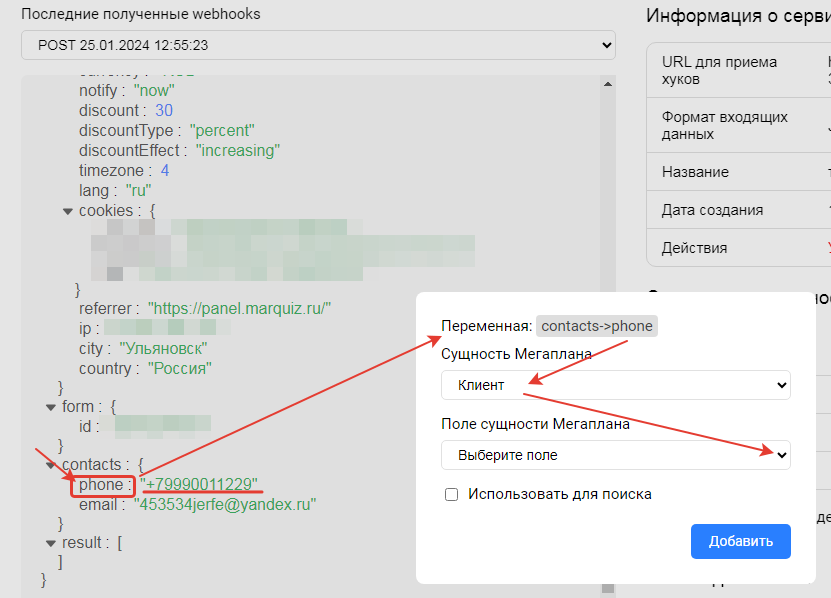831x598 pixels.
Task: Collapse the contacts node triangle
Action: pyautogui.click(x=51, y=465)
